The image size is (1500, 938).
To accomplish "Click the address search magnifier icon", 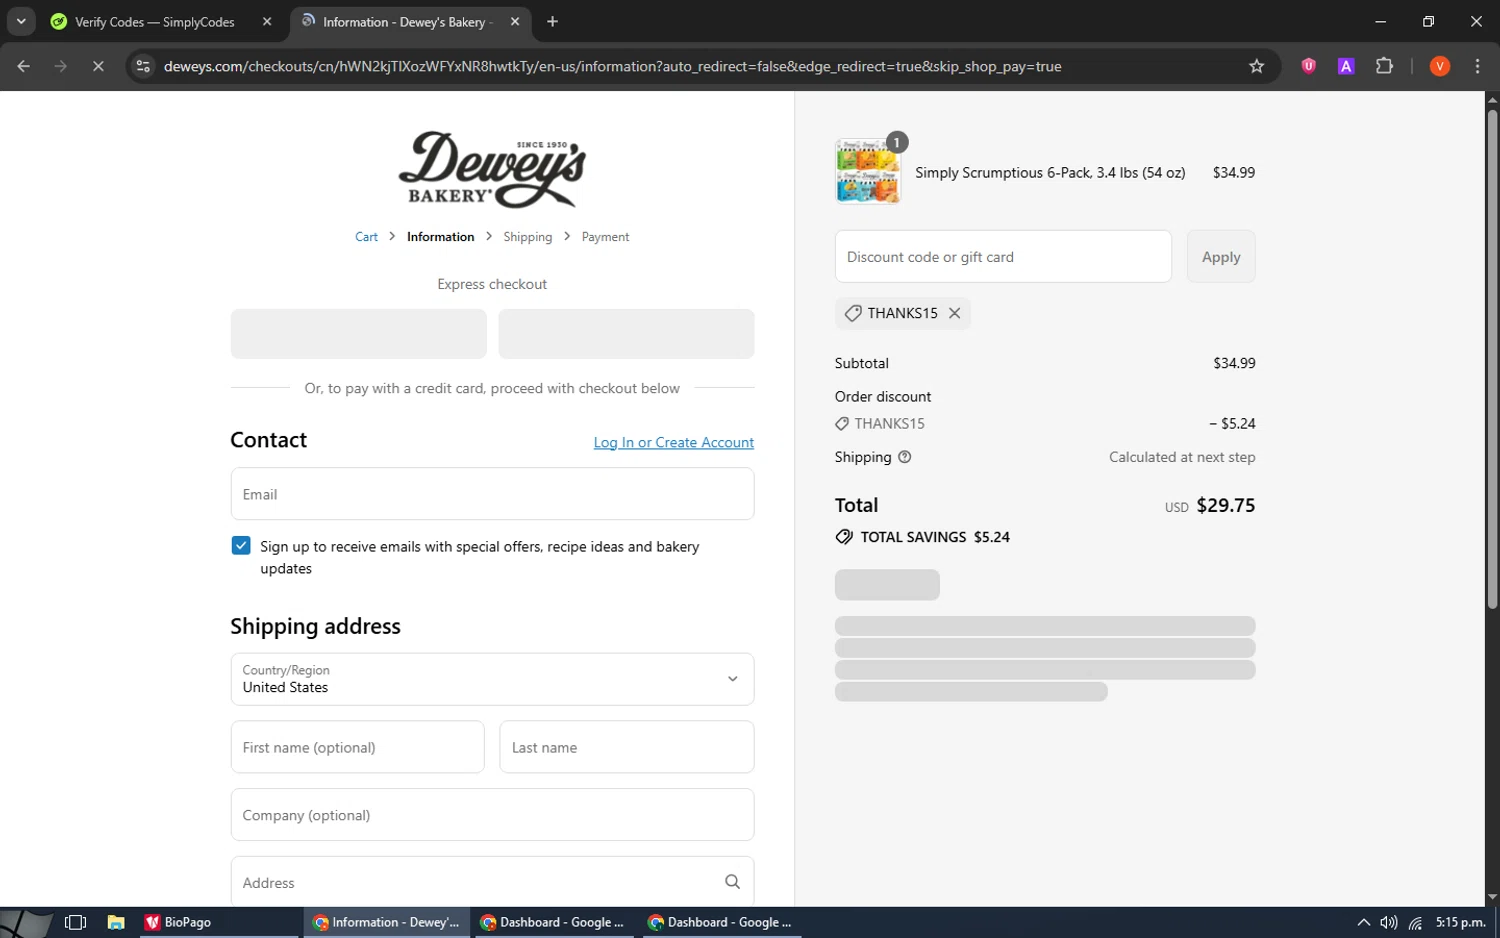I will (732, 882).
